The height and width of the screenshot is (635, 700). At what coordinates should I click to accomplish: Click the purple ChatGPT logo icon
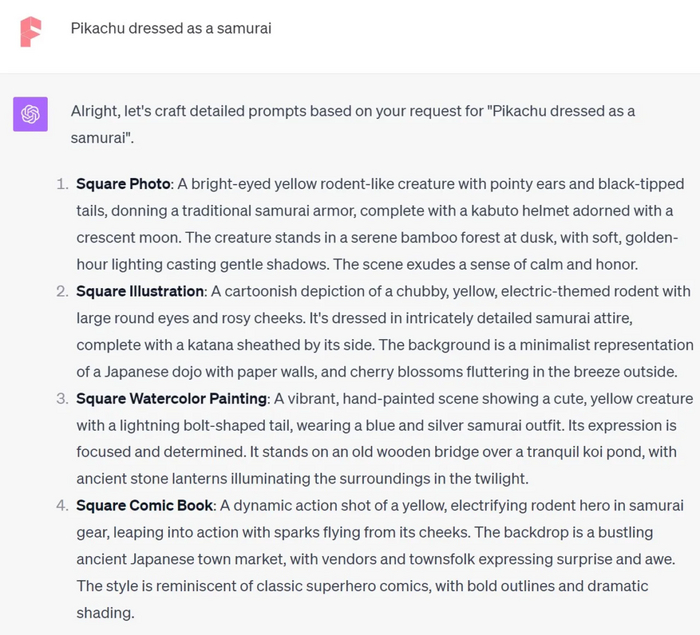(30, 114)
